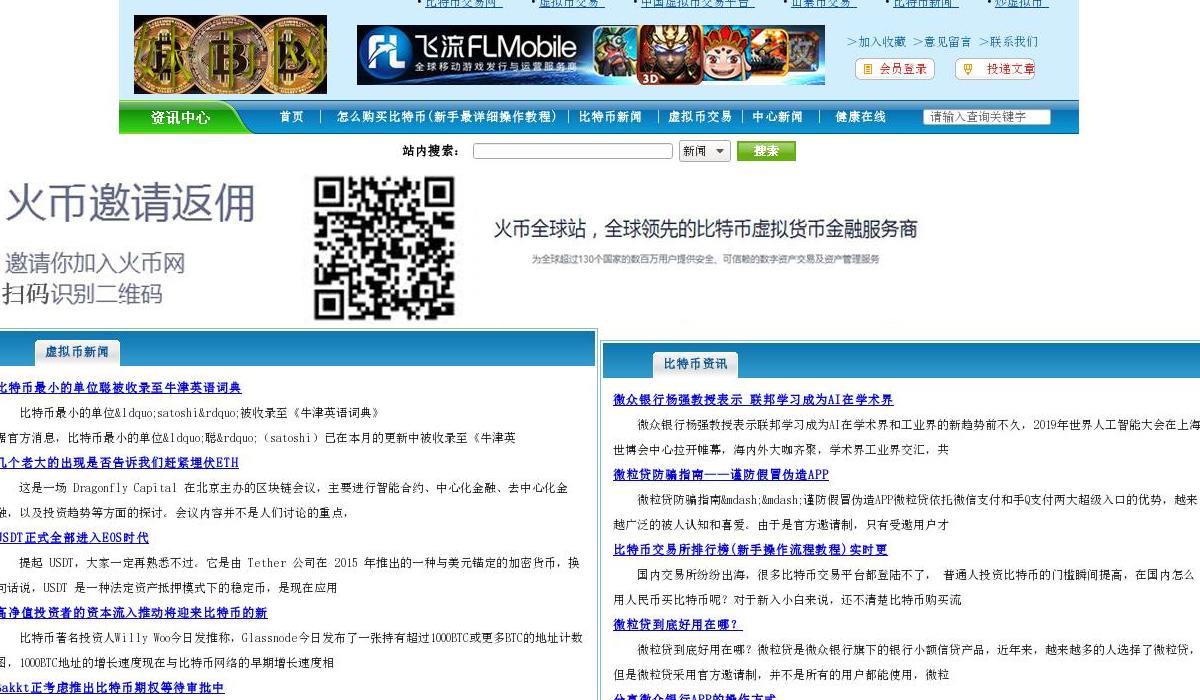The image size is (1200, 700).
Task: Open 健康在线 in the navigation bar
Action: [861, 117]
